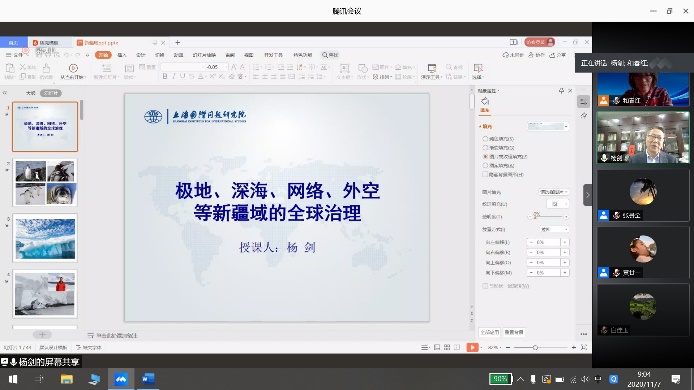Adjust the transparency slider in fill pane
The height and width of the screenshot is (390, 694).
(x=548, y=217)
